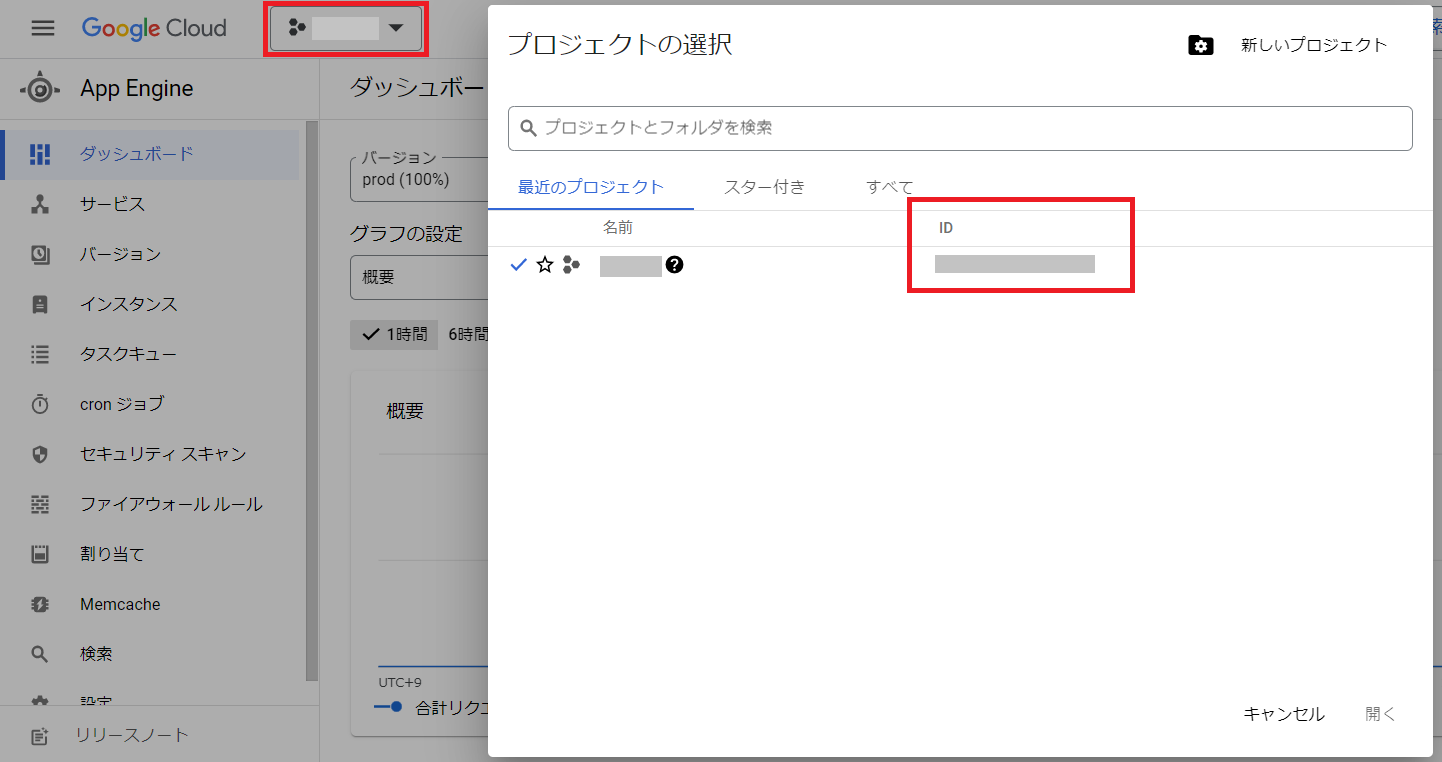Image resolution: width=1442 pixels, height=762 pixels.
Task: Click the サービス icon
Action: coord(40,204)
